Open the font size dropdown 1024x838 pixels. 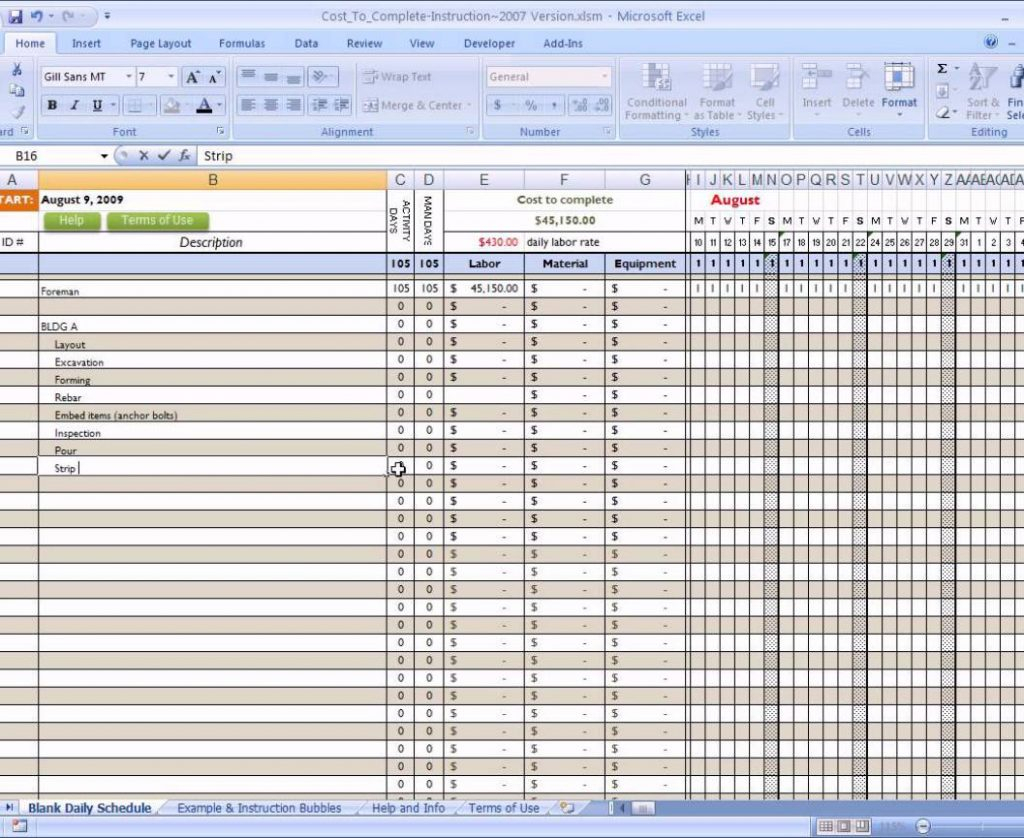click(171, 77)
